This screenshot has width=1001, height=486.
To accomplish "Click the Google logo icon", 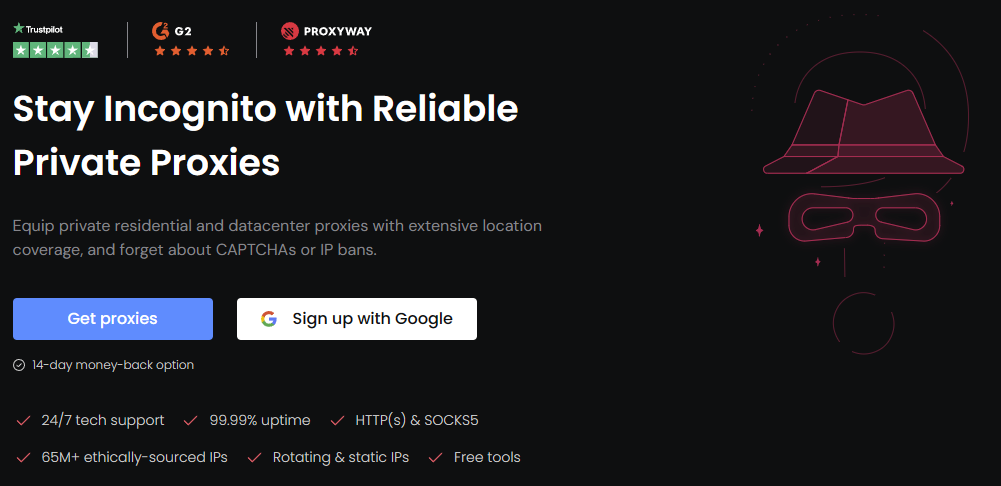I will click(268, 319).
